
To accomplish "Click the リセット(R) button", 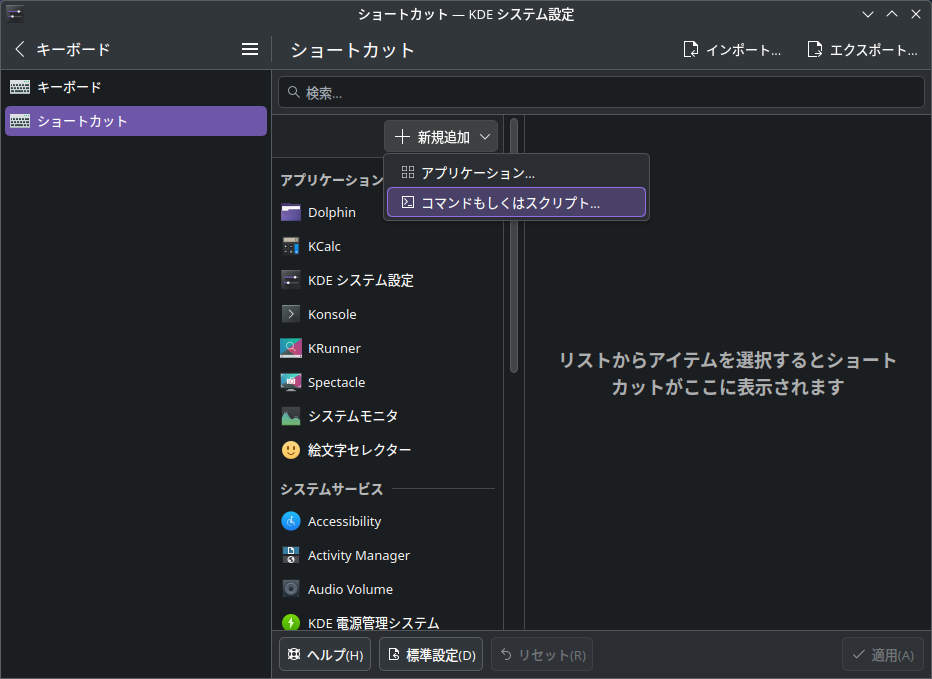I will 542,655.
